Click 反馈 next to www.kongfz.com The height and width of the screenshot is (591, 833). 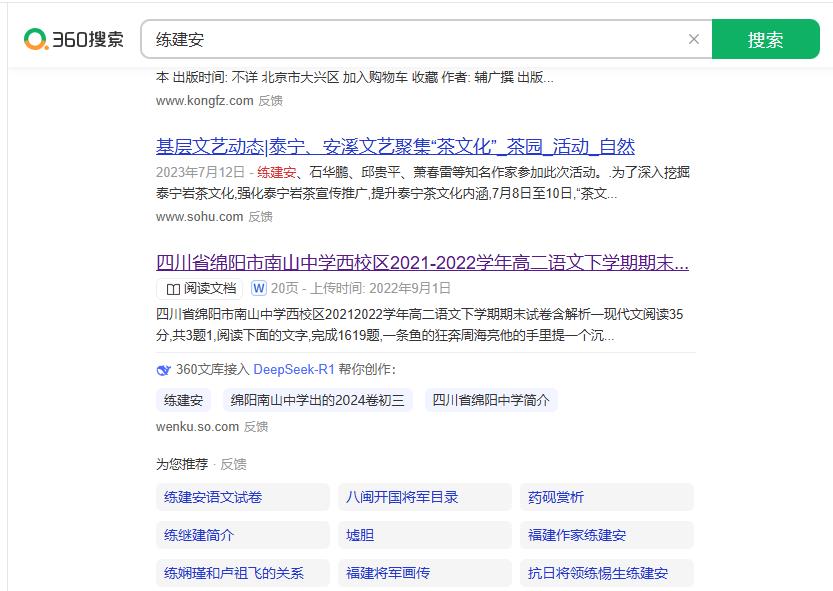pyautogui.click(x=270, y=100)
